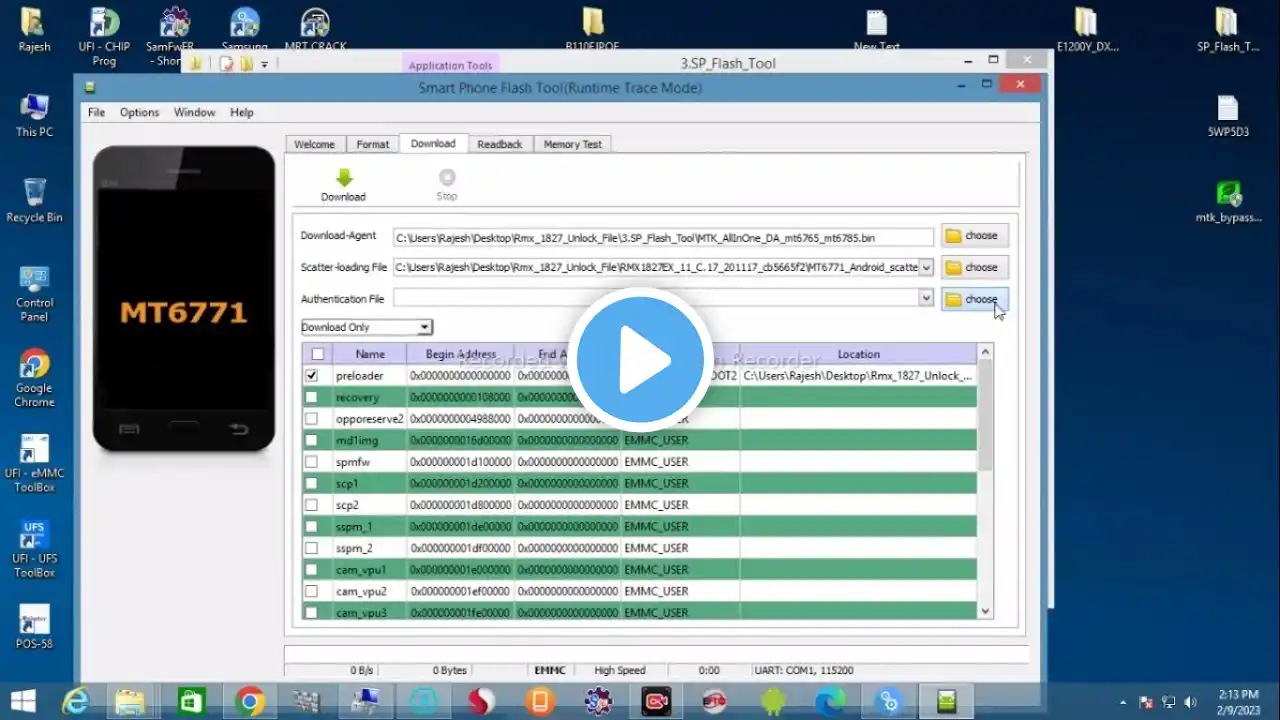Uncheck the preloader partition checkbox

point(312,376)
